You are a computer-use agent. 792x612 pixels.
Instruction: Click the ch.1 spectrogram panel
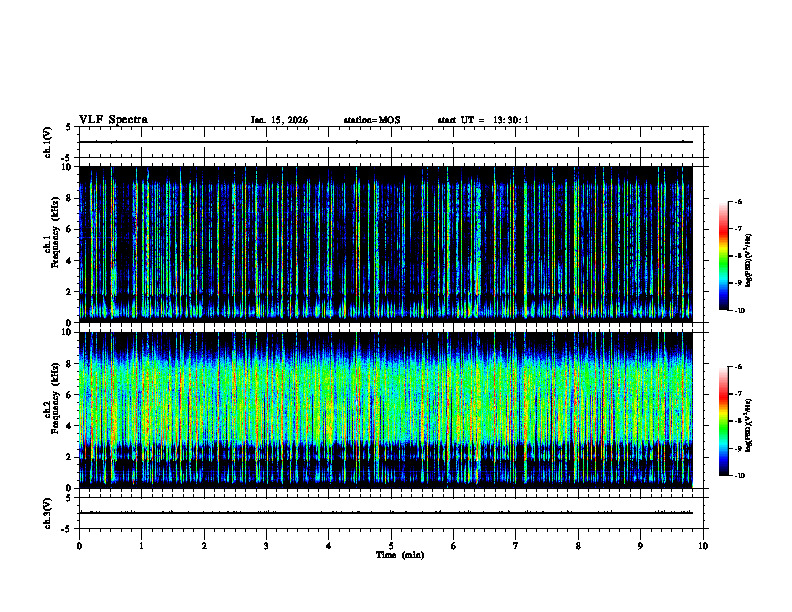tap(386, 244)
